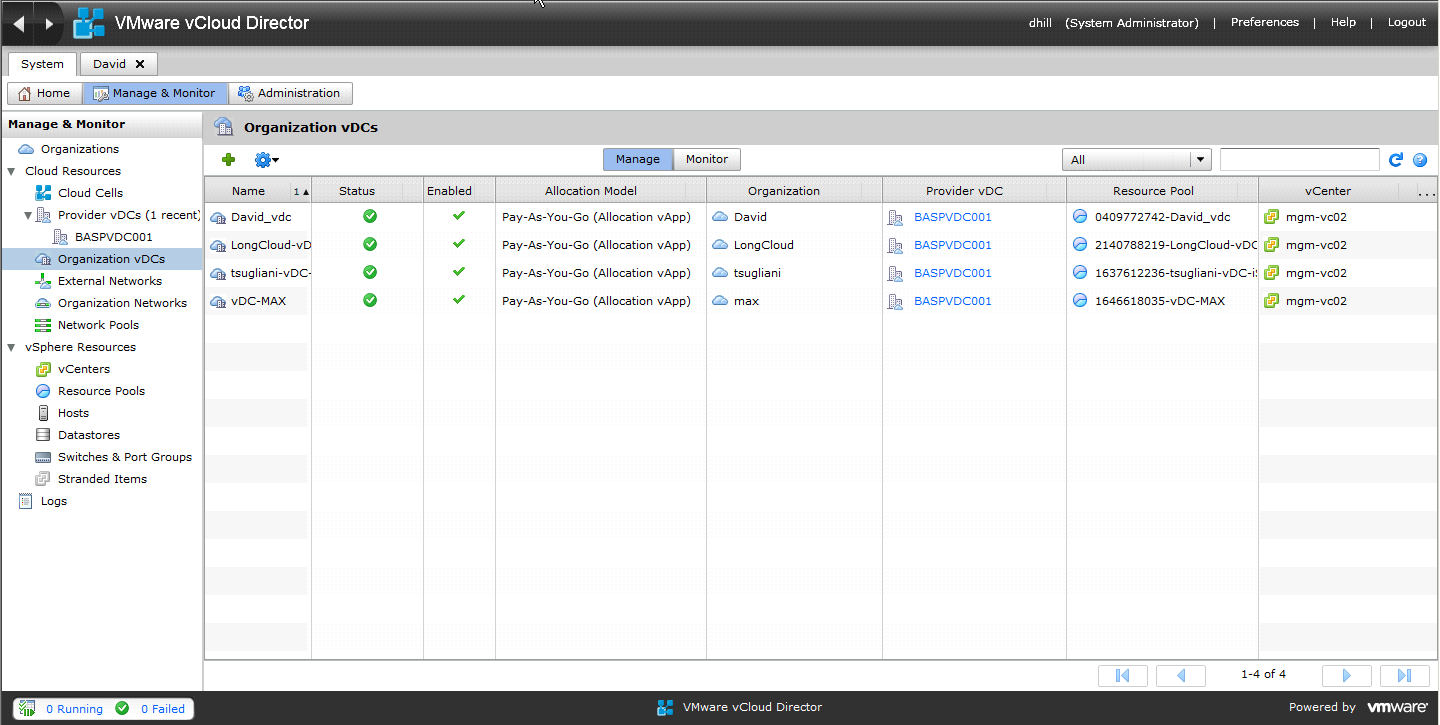
Task: Open Organizations in the sidebar
Action: pyautogui.click(x=80, y=149)
